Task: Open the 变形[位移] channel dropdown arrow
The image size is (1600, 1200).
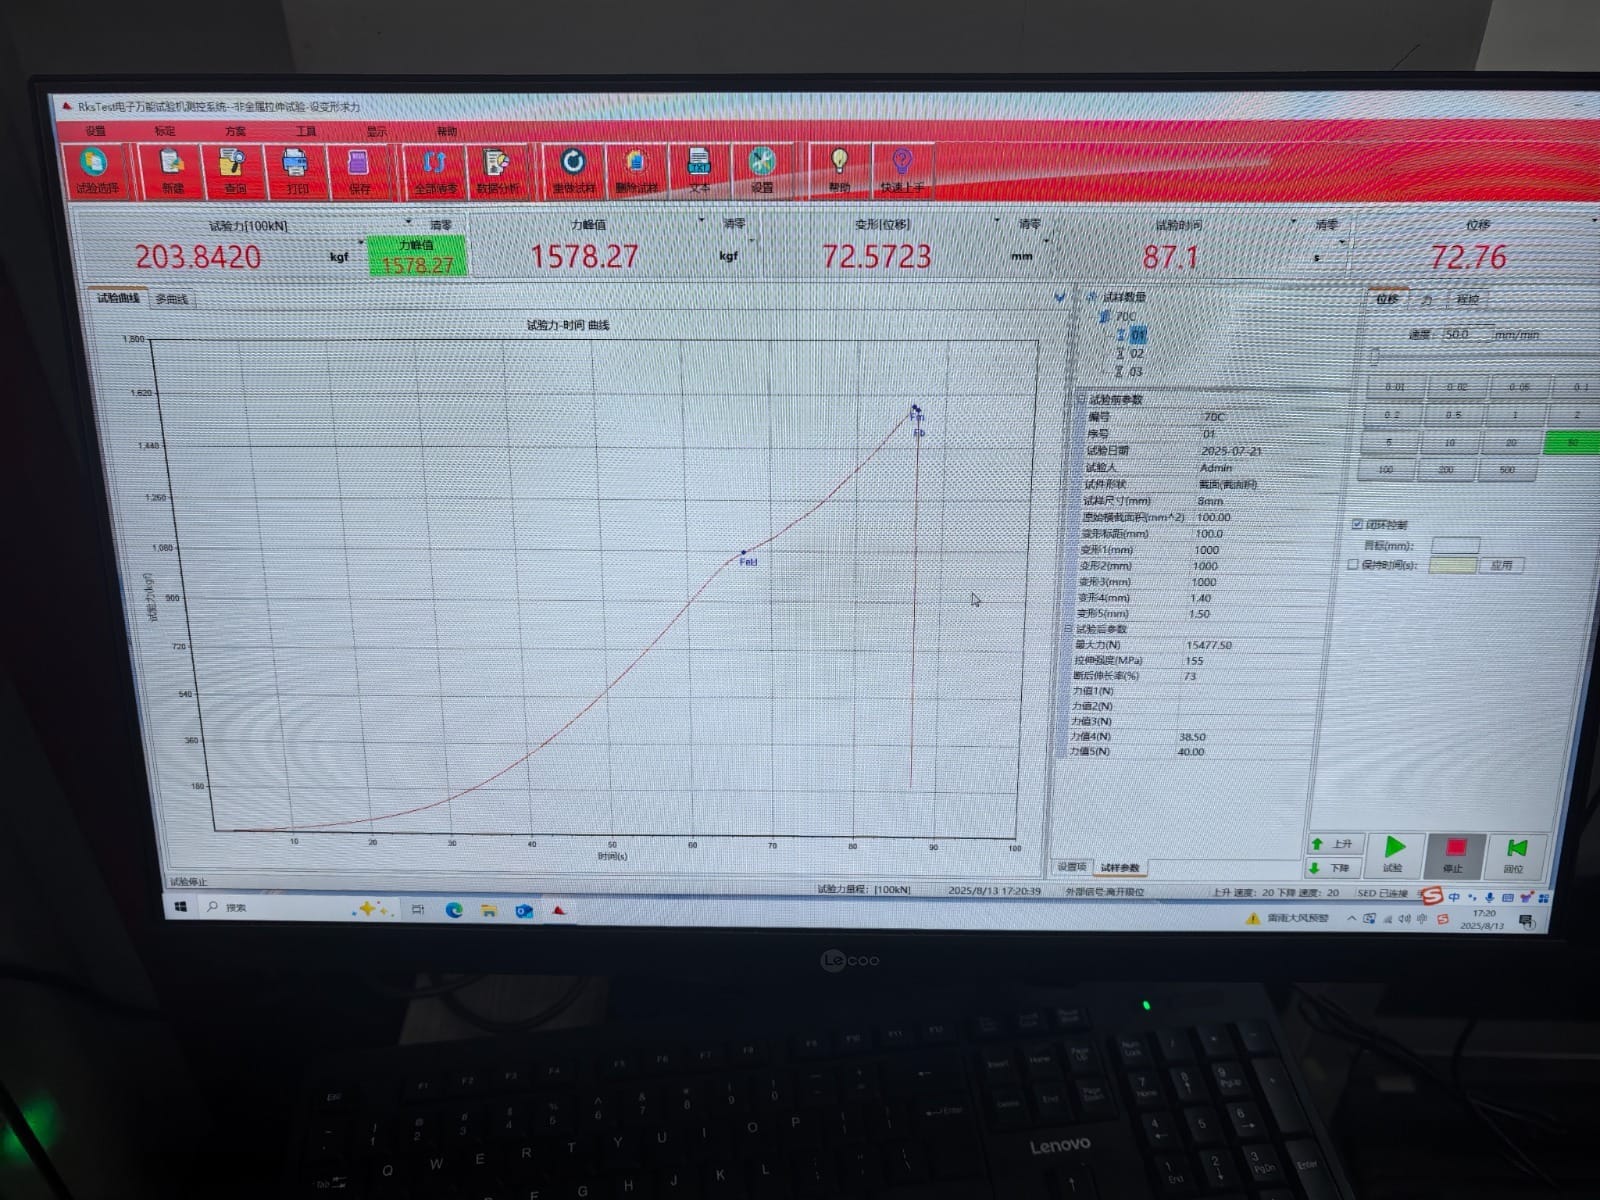Action: [x=996, y=221]
